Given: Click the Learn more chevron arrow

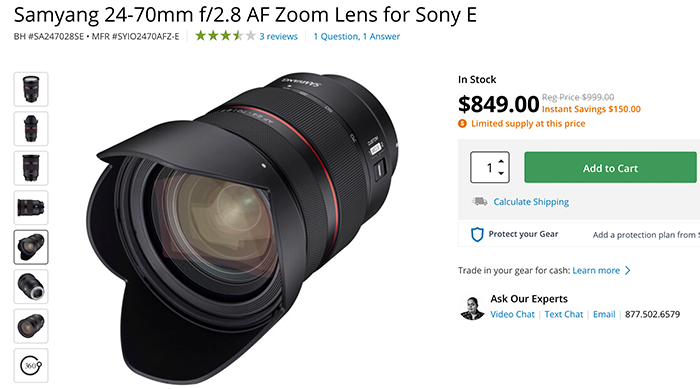Looking at the screenshot, I should [x=628, y=271].
